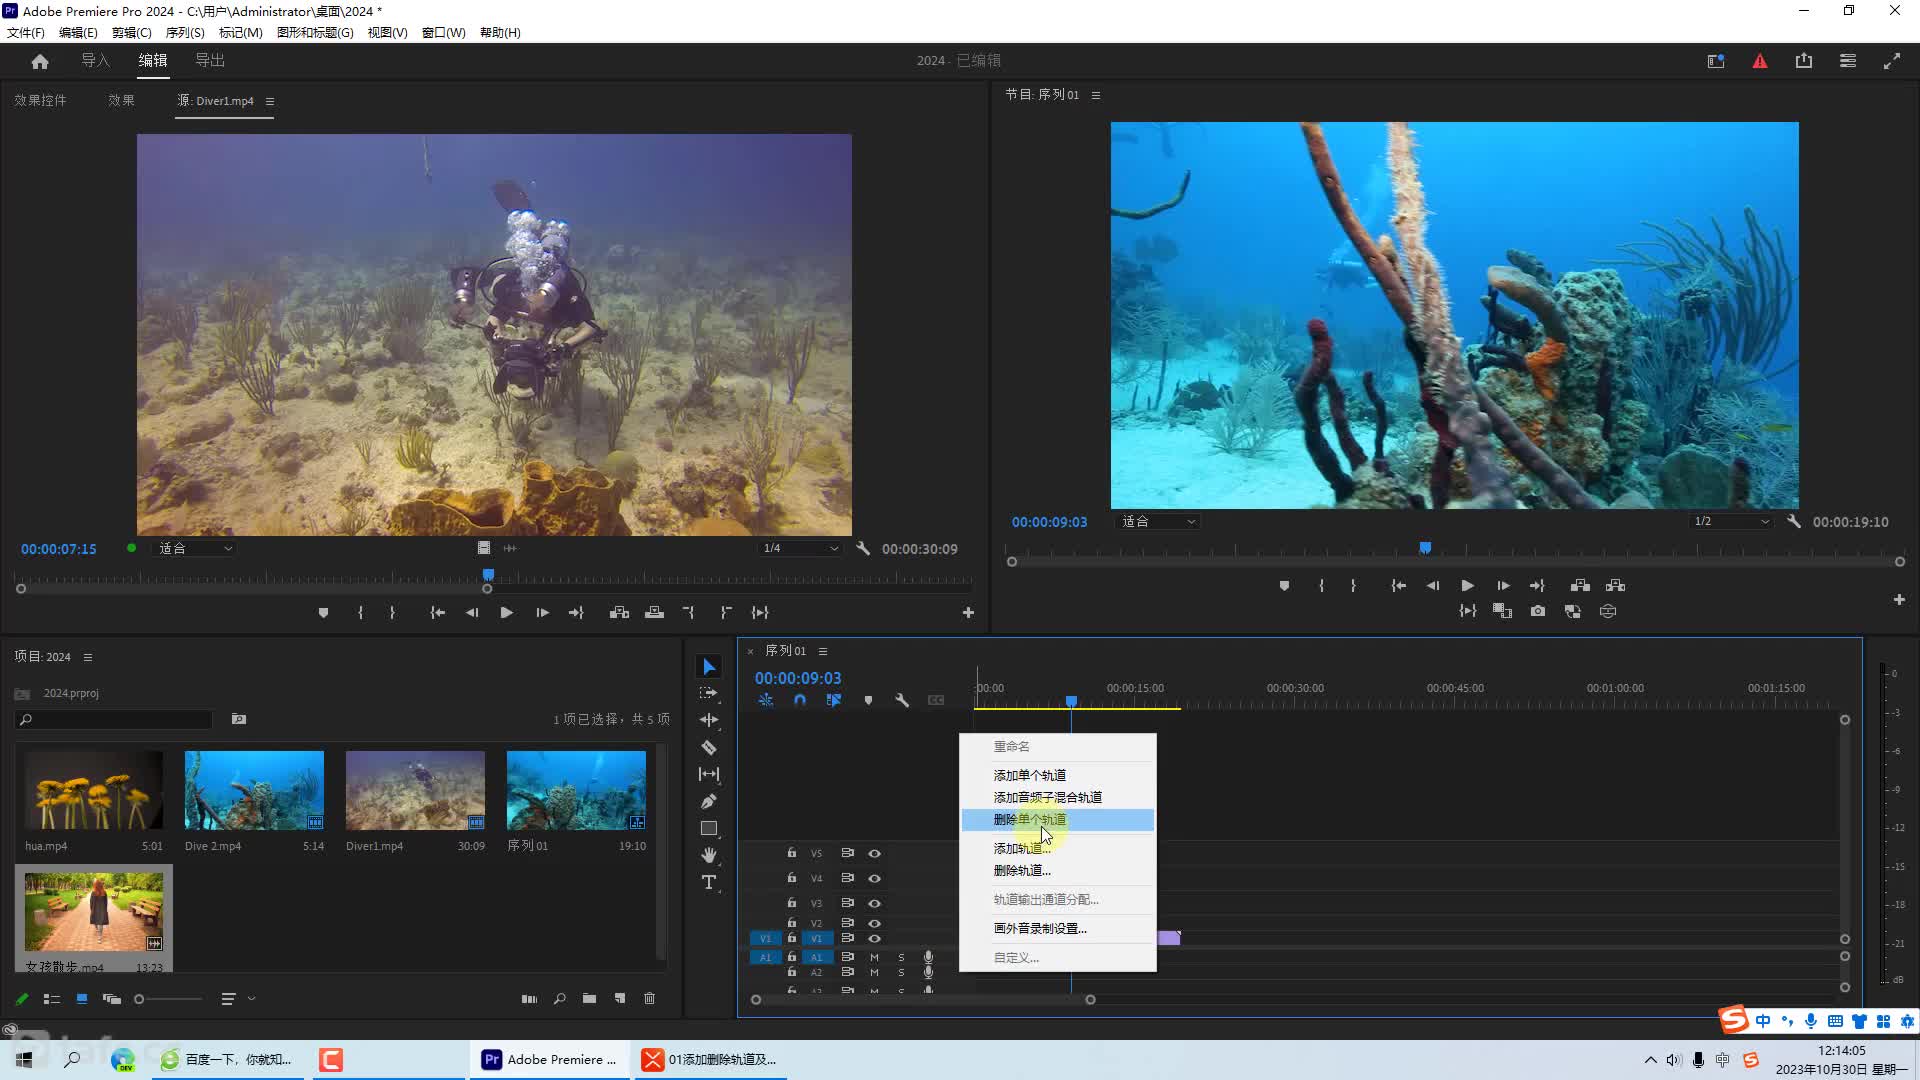This screenshot has width=1920, height=1080.
Task: Select the Track Select Forward tool
Action: (709, 693)
